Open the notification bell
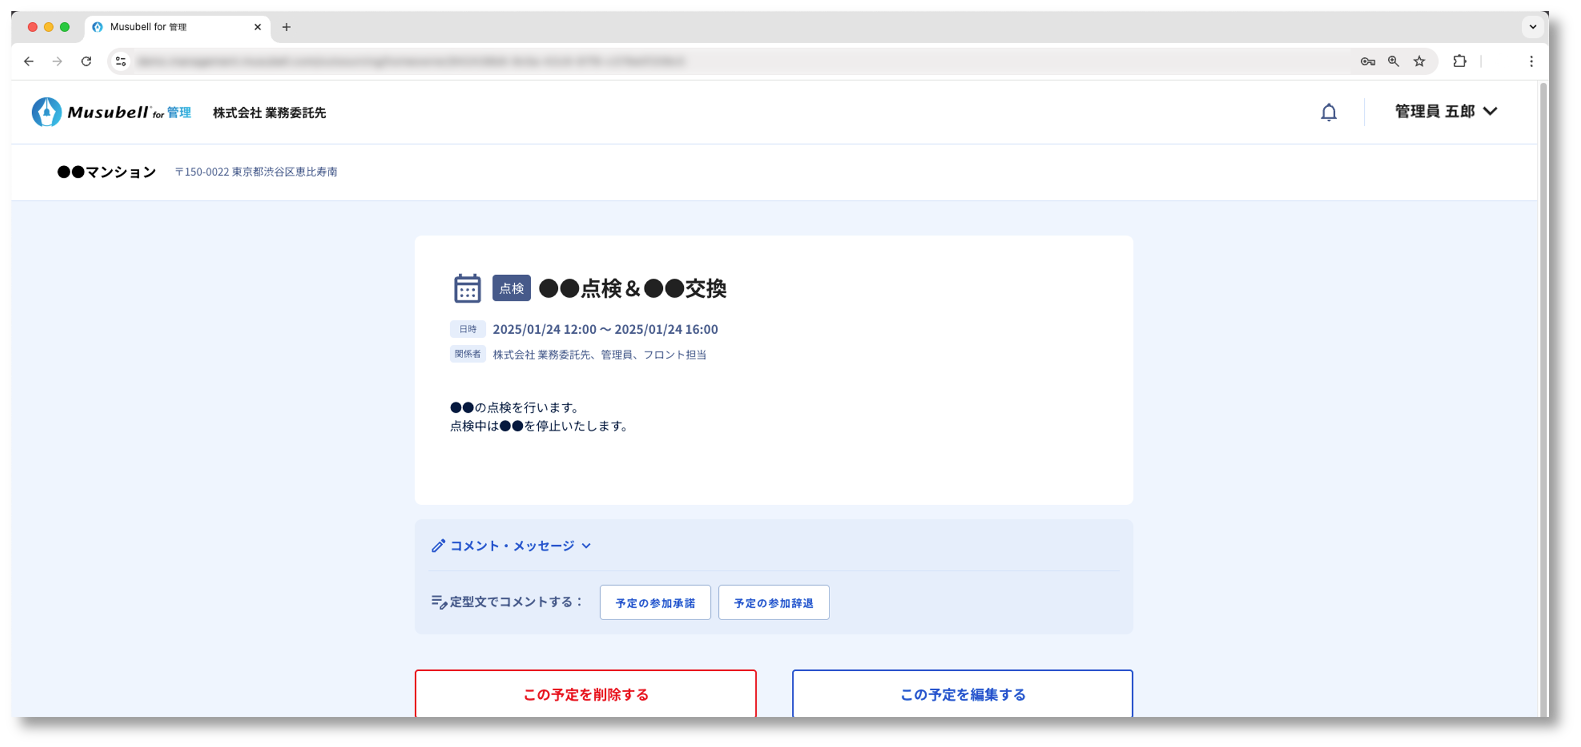This screenshot has height=747, width=1581. click(x=1328, y=112)
